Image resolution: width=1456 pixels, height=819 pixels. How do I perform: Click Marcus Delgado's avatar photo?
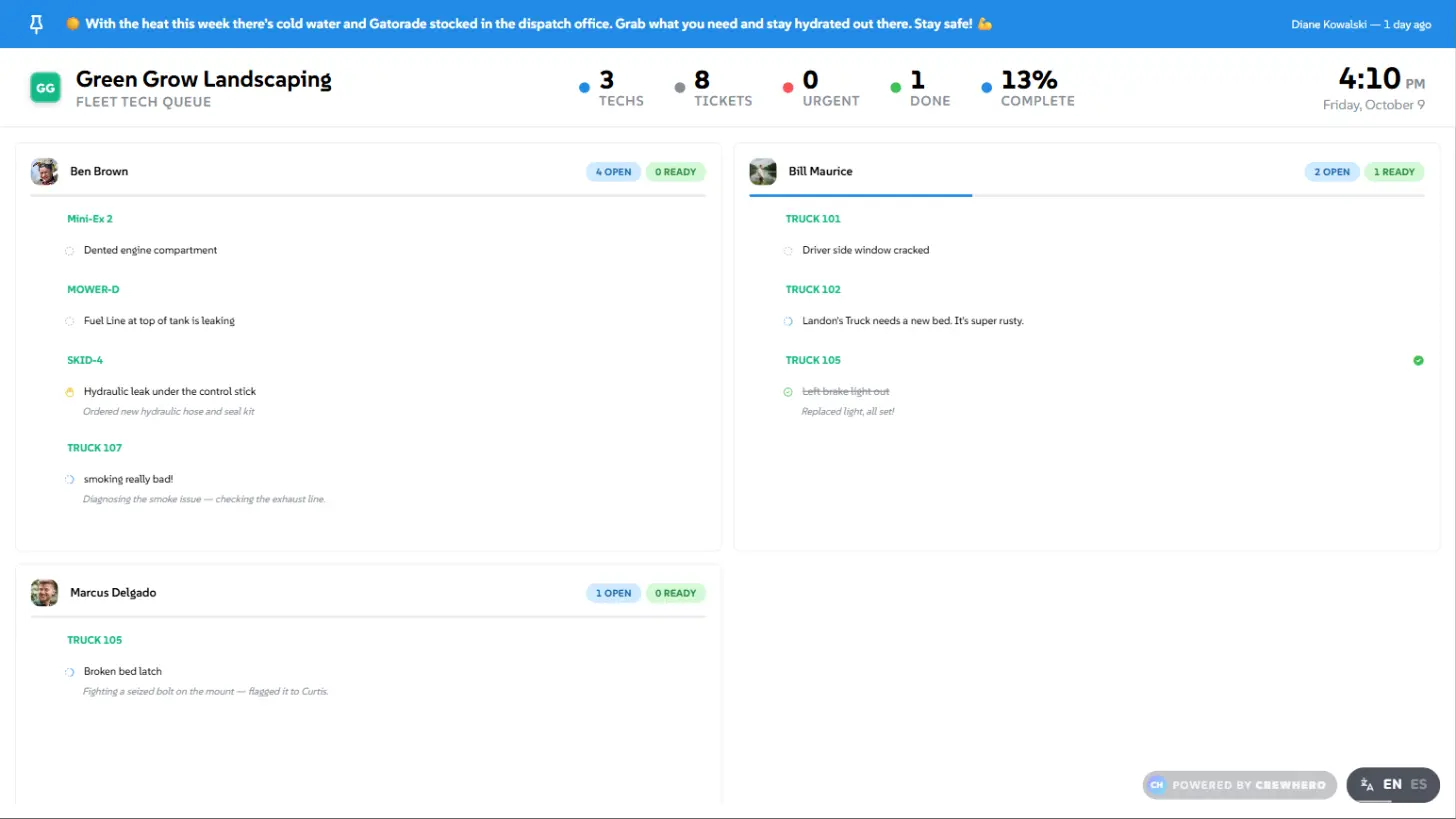[x=44, y=593]
